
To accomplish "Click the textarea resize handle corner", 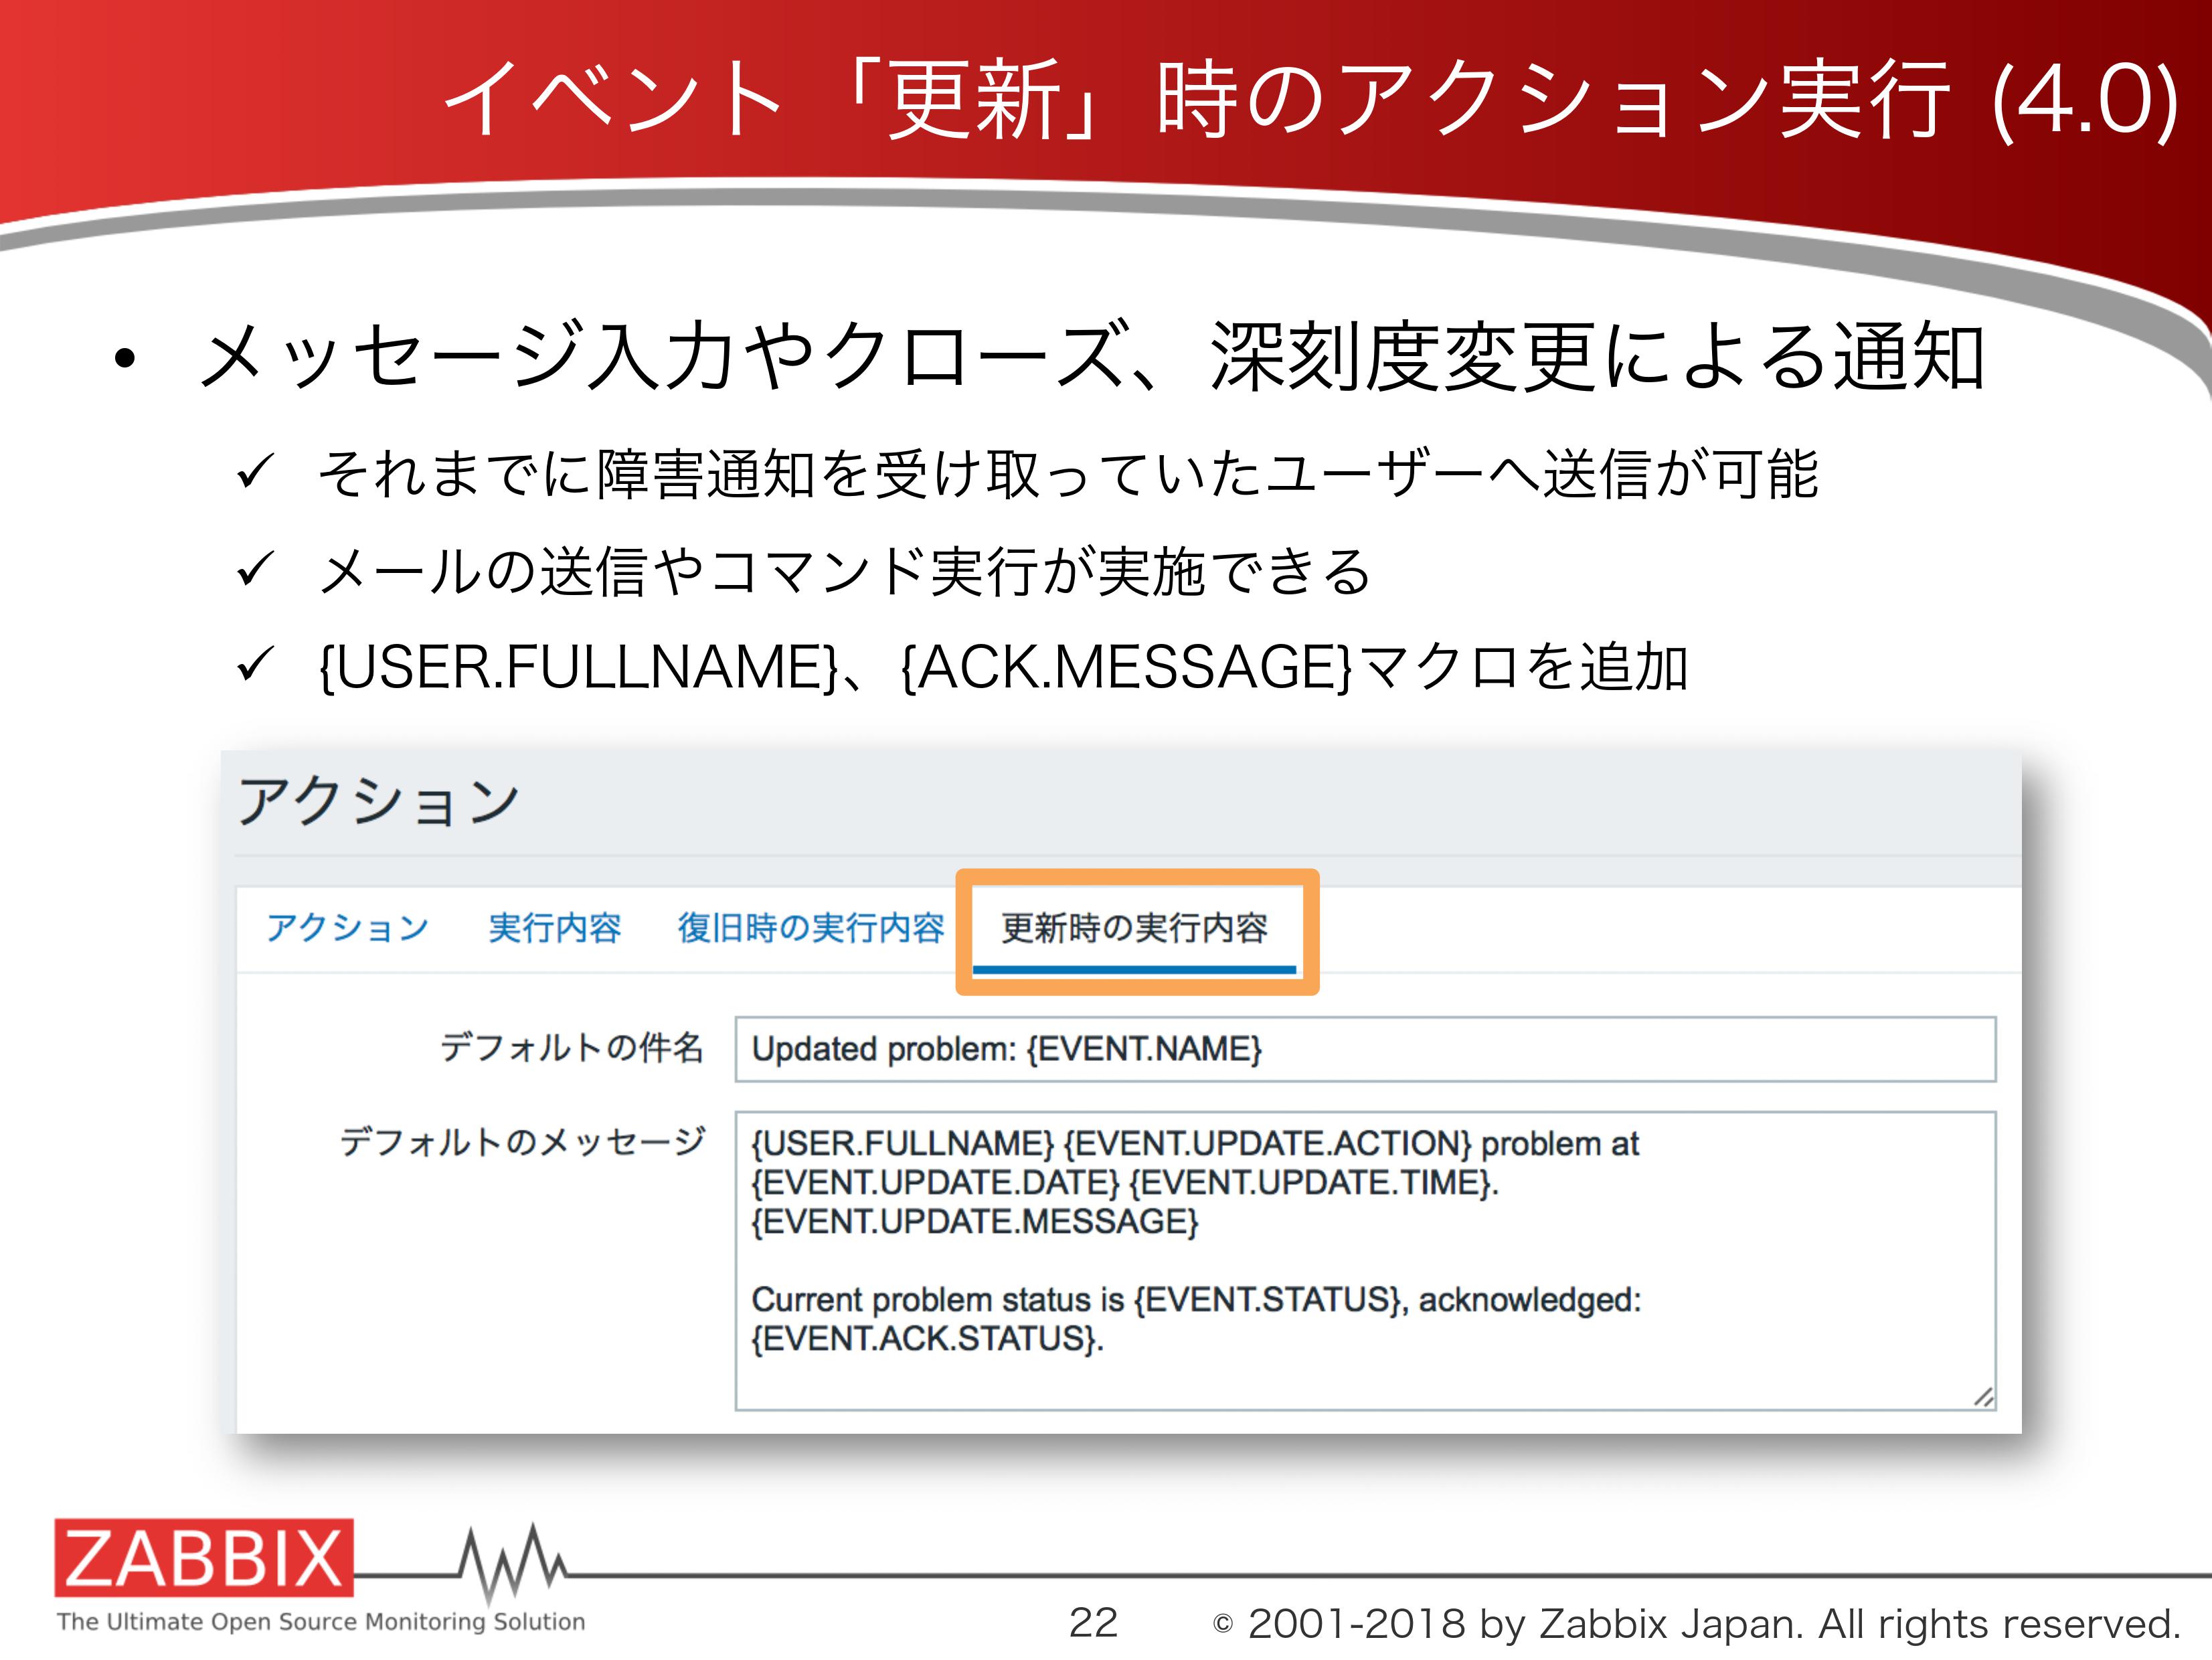I will (x=1983, y=1397).
